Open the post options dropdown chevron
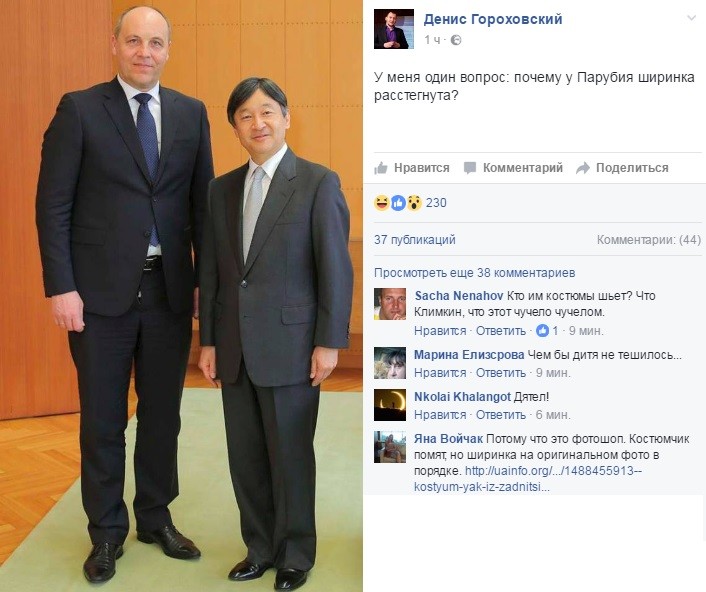706x592 pixels. click(692, 18)
